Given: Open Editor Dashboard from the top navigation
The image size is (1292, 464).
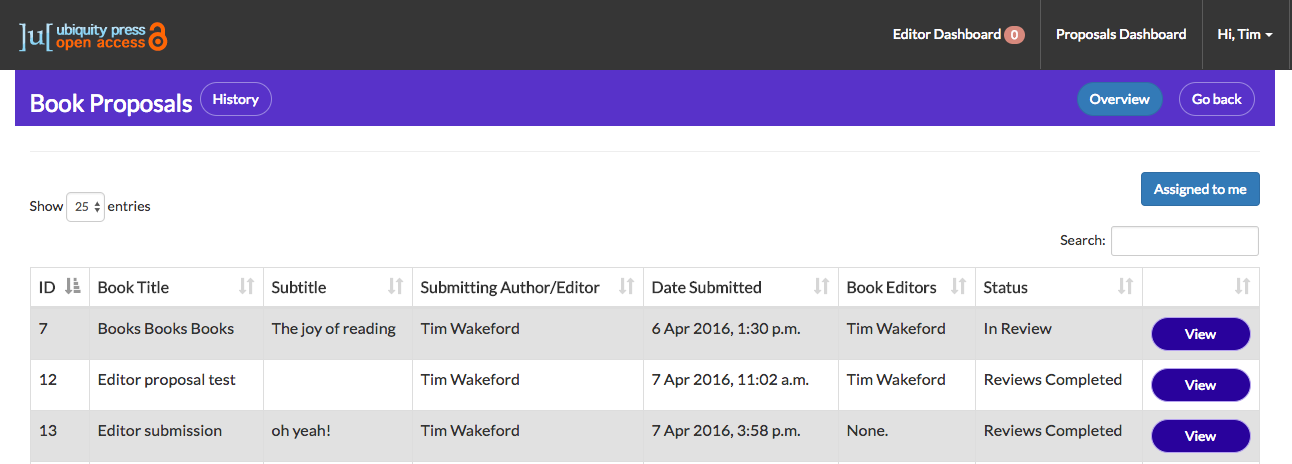Looking at the screenshot, I should [958, 34].
